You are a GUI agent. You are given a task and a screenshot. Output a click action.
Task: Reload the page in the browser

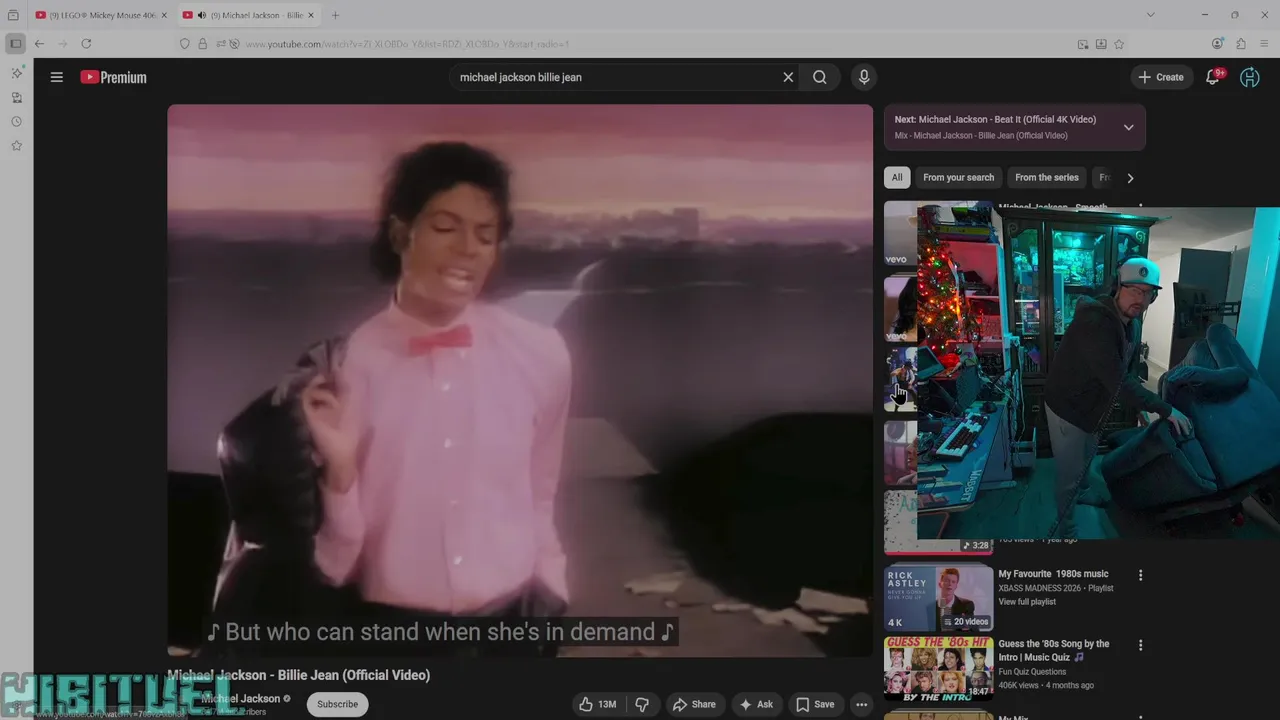coord(86,44)
